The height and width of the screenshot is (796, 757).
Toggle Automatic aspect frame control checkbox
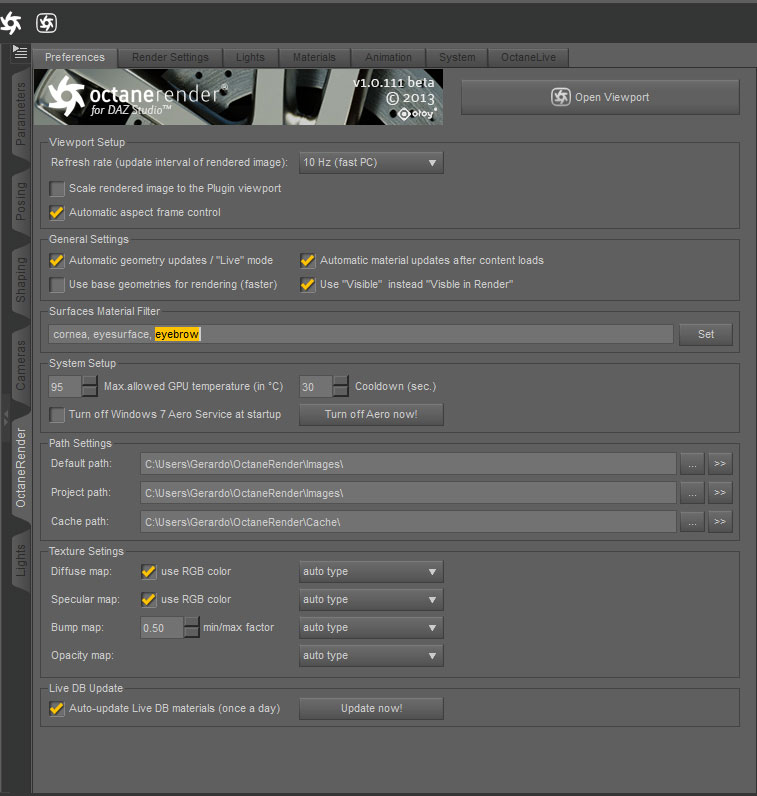point(57,213)
